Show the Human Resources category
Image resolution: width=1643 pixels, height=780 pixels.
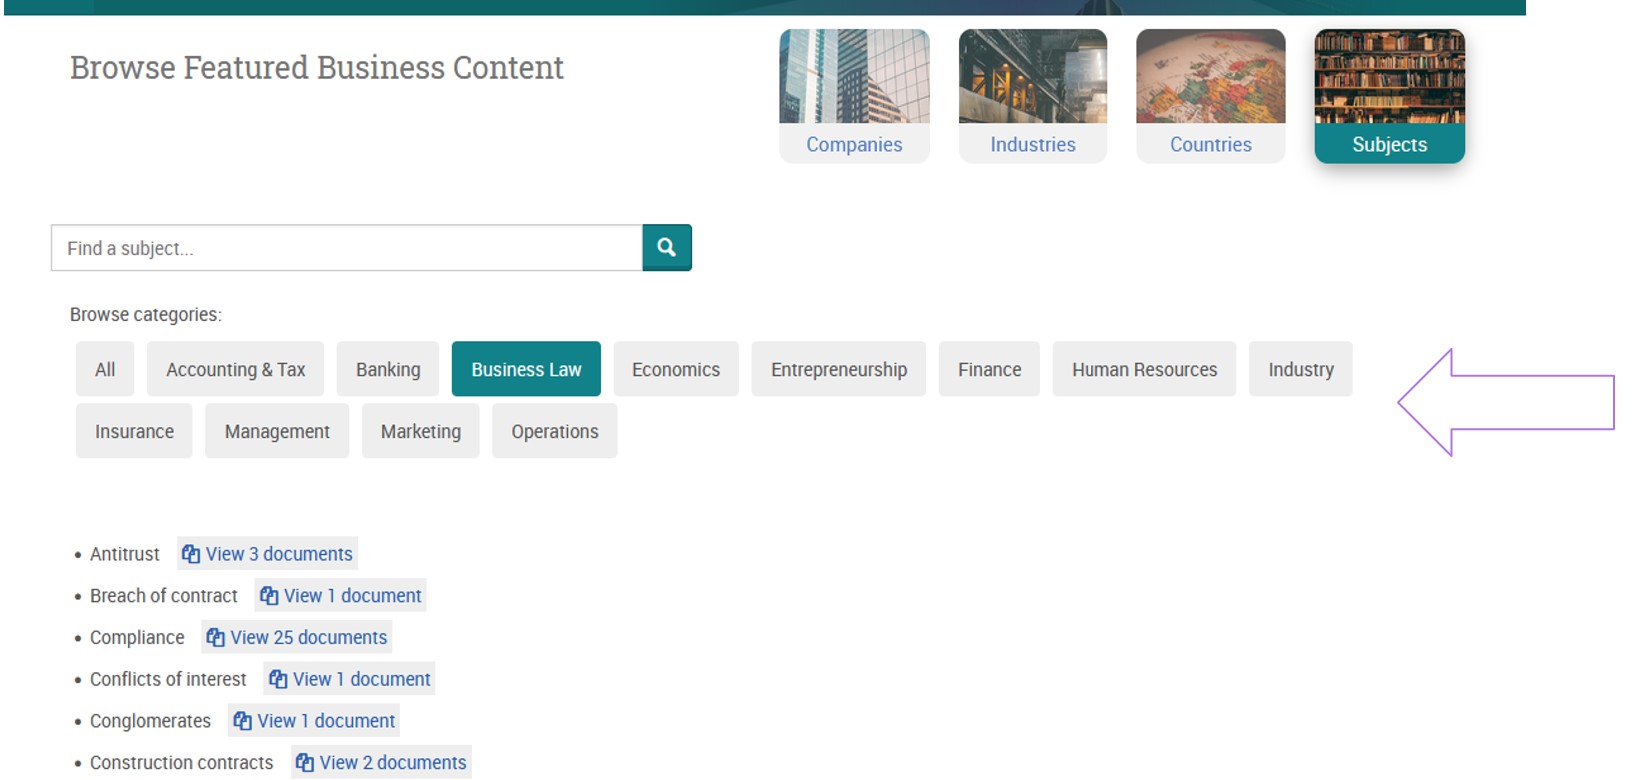click(1144, 369)
